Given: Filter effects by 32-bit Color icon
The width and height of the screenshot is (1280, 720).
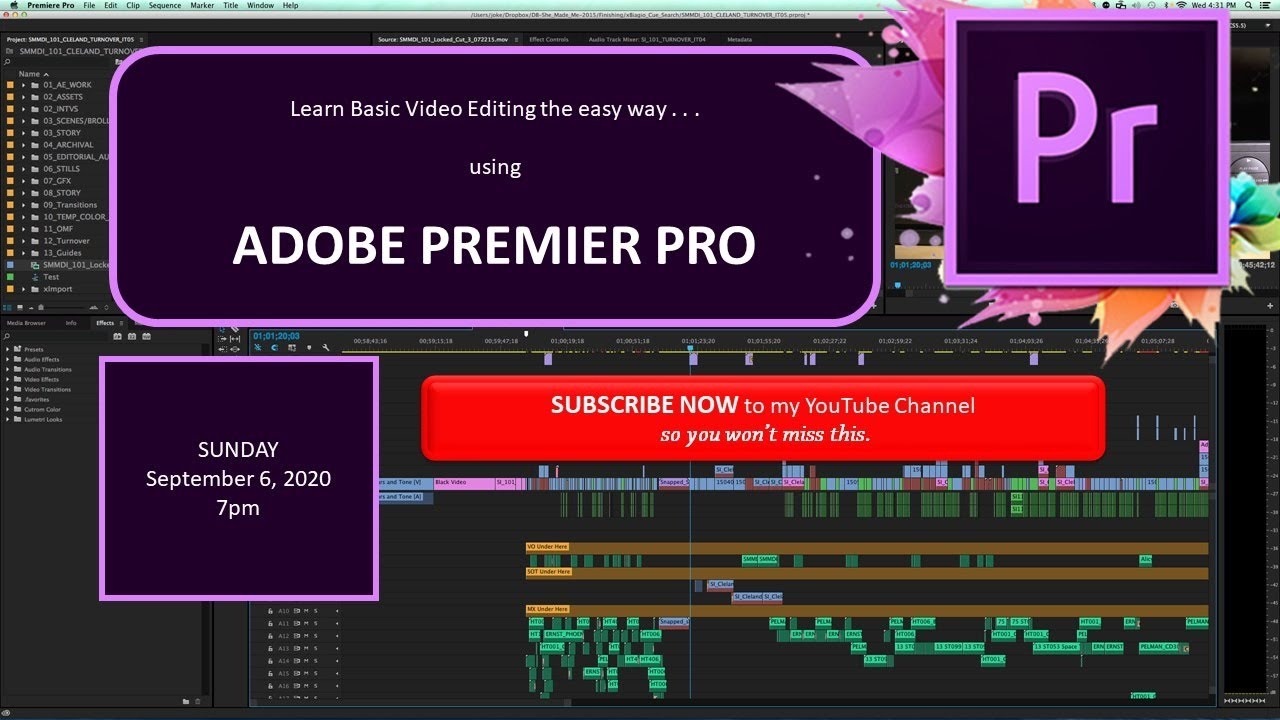Looking at the screenshot, I should pyautogui.click(x=132, y=336).
